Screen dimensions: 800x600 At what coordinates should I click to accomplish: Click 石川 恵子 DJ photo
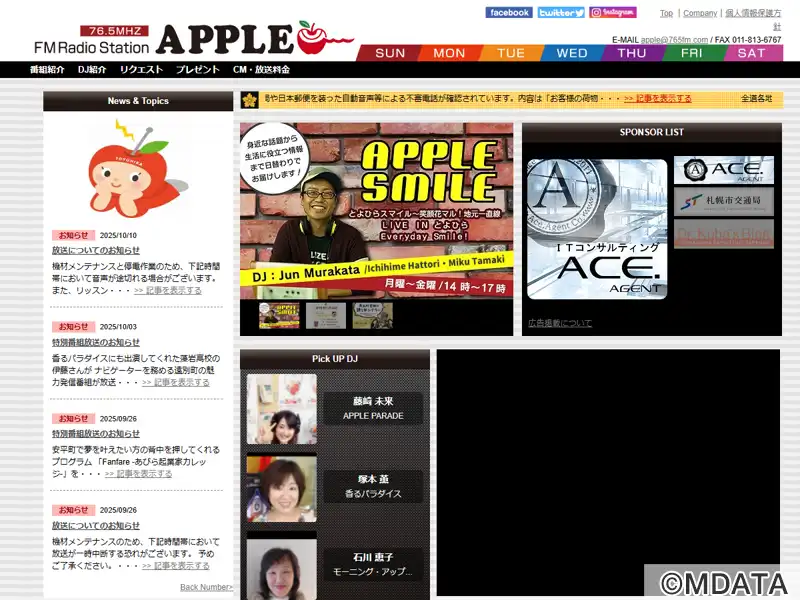pyautogui.click(x=282, y=567)
